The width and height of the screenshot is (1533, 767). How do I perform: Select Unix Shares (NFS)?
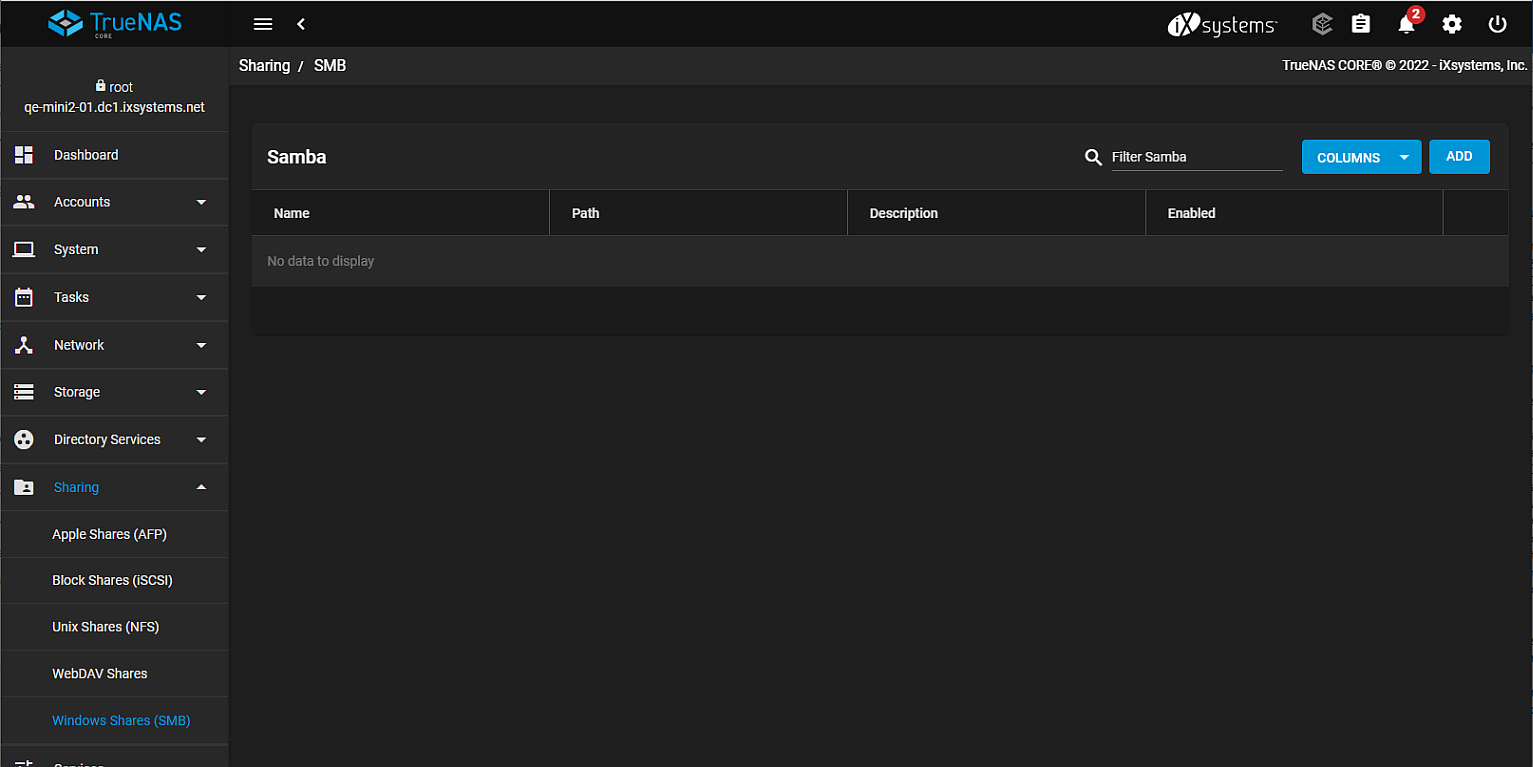pos(105,627)
